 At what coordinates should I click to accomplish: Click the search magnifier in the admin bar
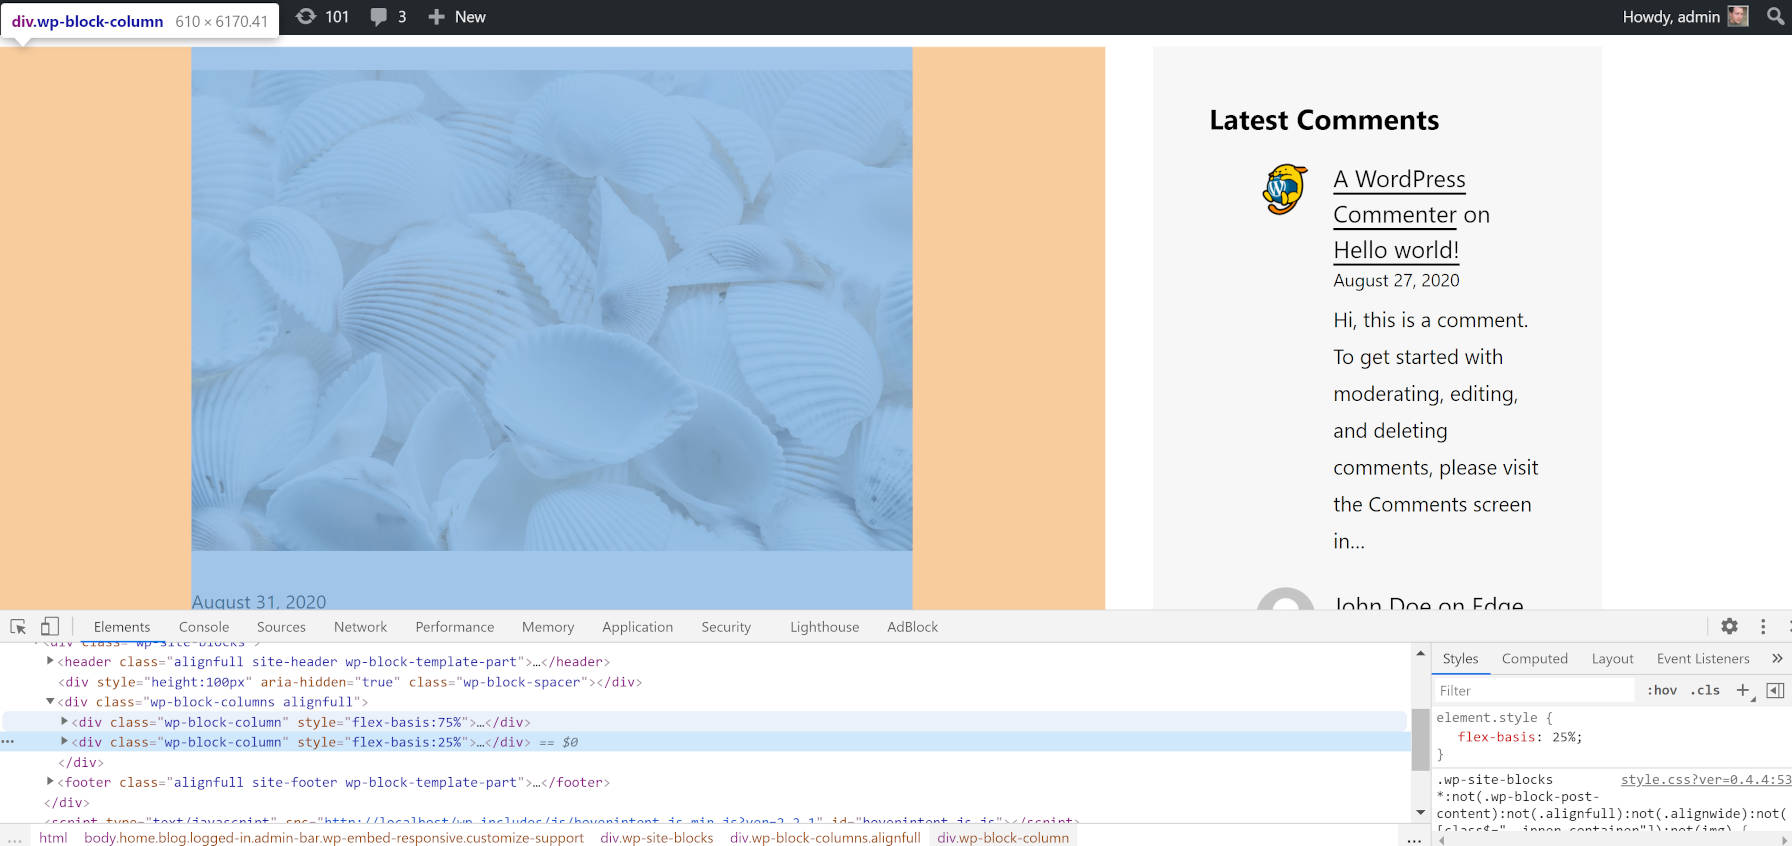pos(1775,17)
